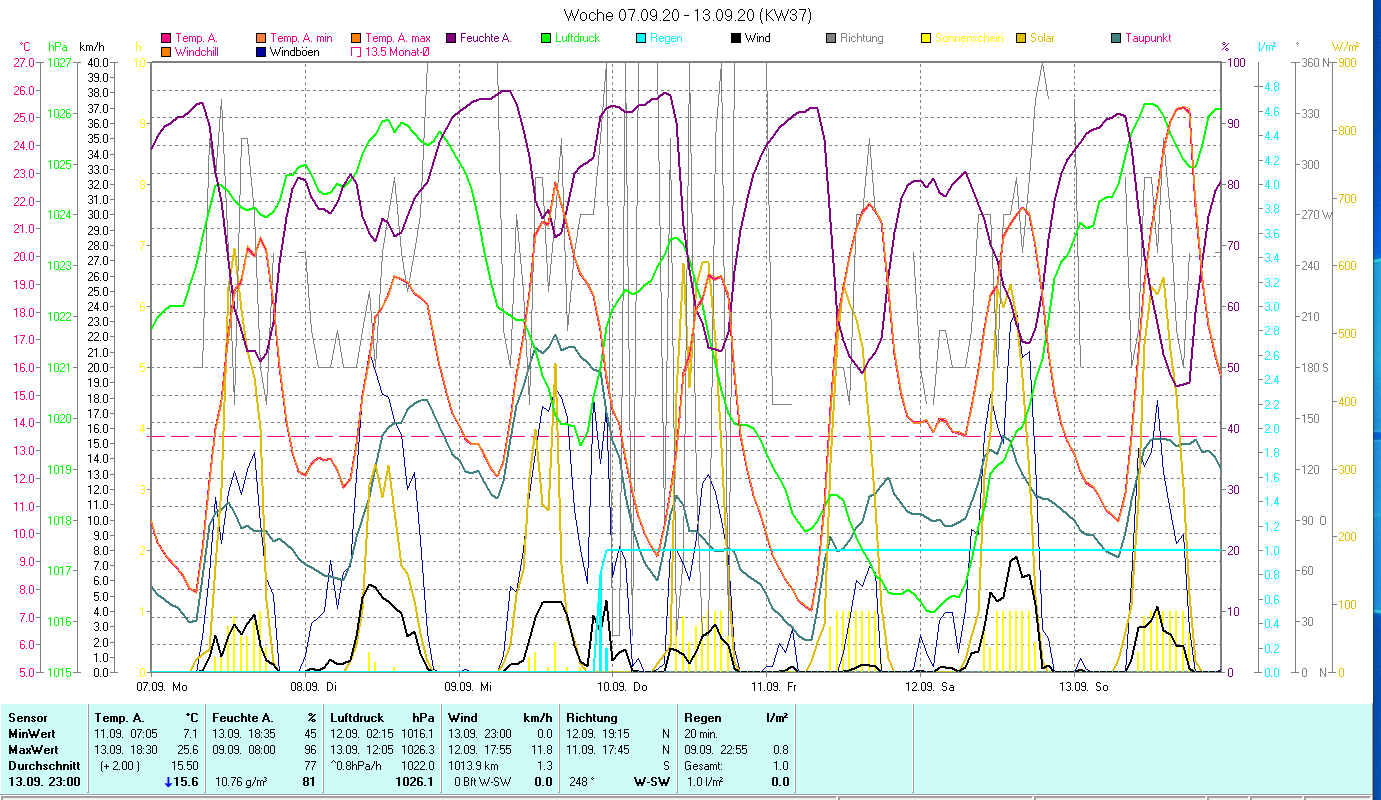The image size is (1381, 800).
Task: Click the 'MinWert' row label
Action: click(x=30, y=734)
